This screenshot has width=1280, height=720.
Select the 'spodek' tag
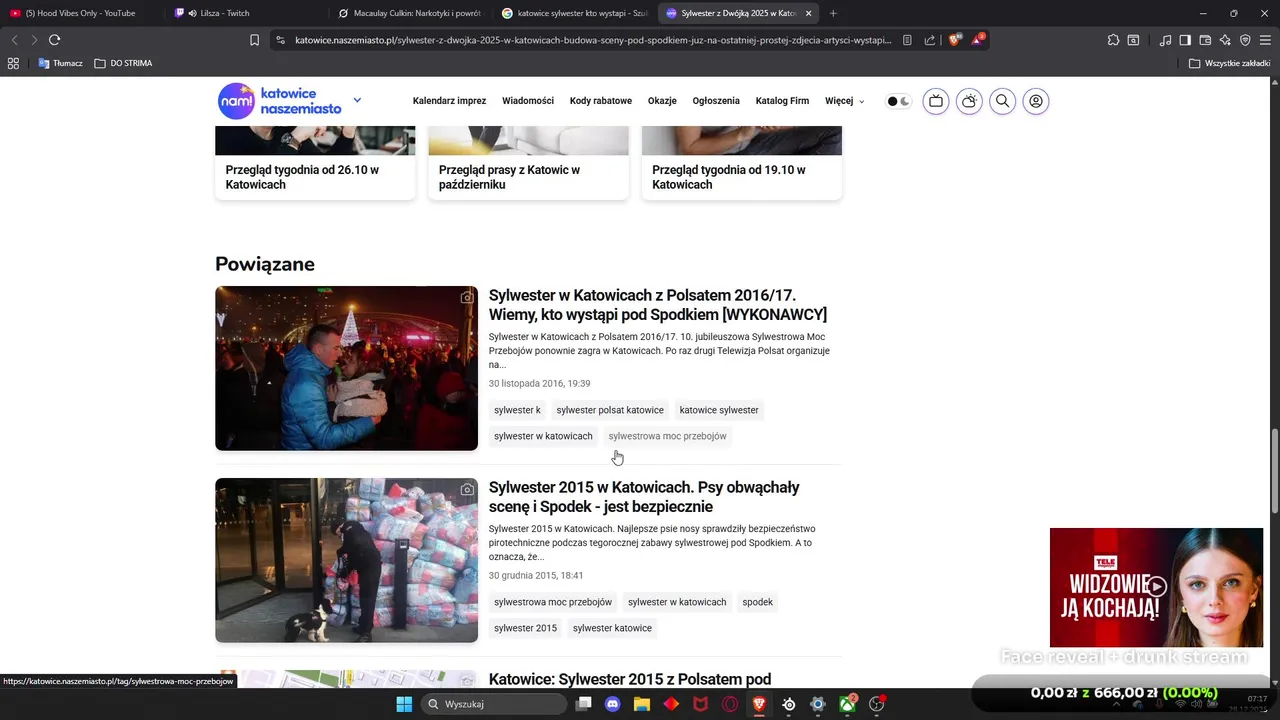[x=757, y=602]
